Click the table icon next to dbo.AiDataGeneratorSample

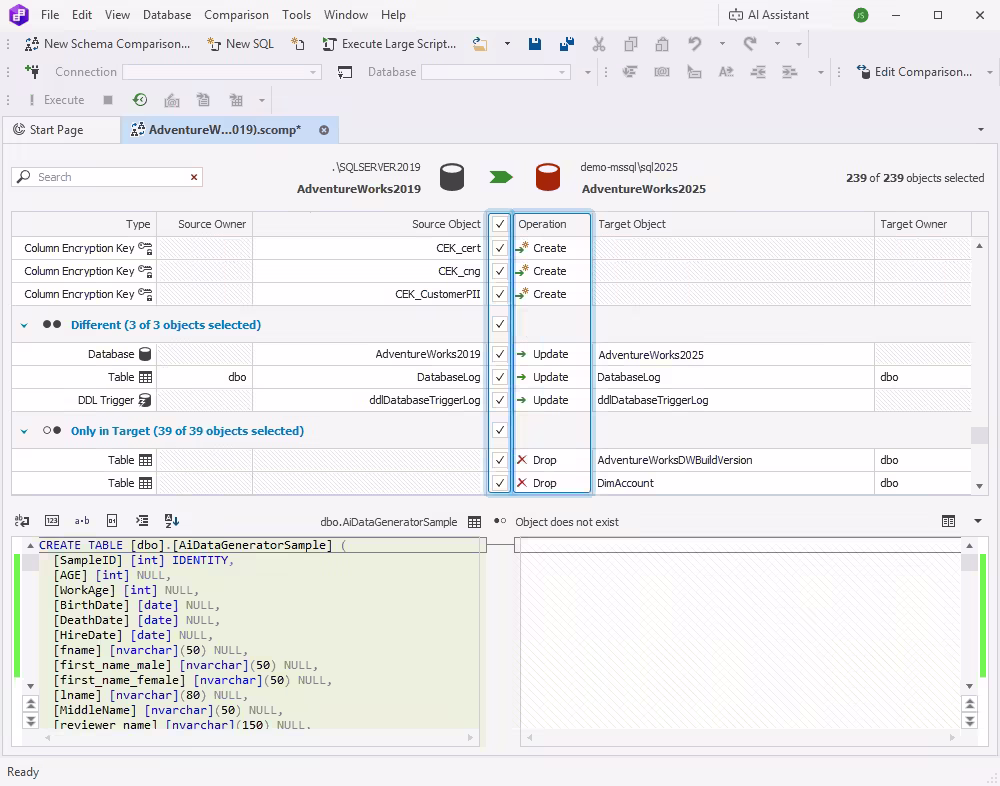pos(474,522)
